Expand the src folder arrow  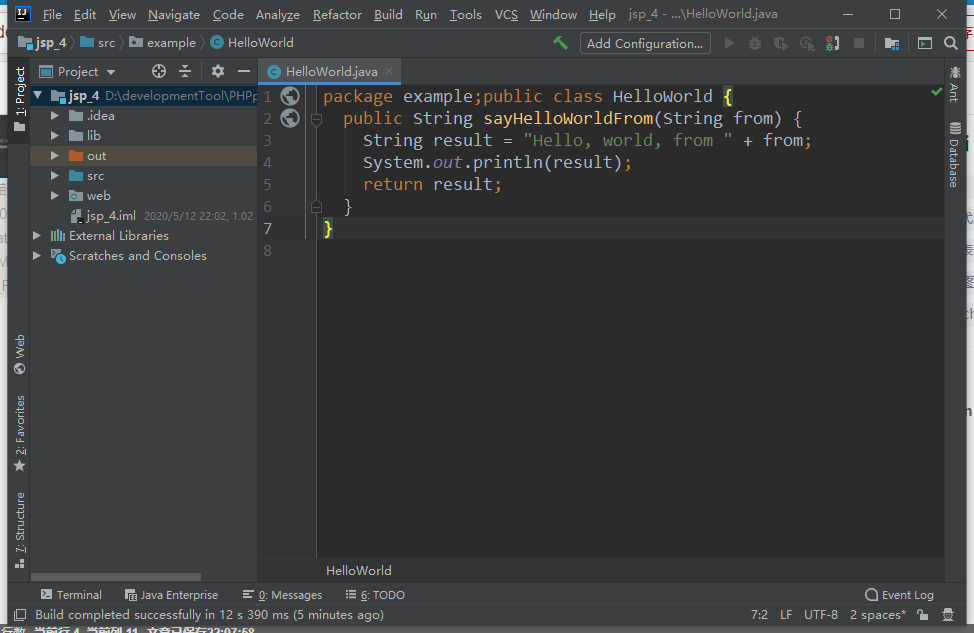(x=55, y=176)
